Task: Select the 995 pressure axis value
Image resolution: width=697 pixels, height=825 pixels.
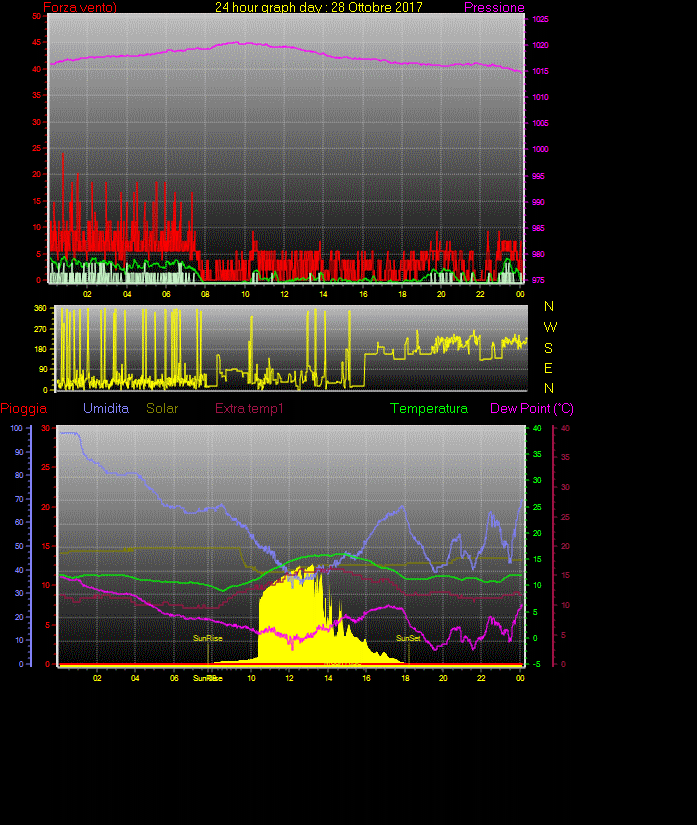Action: [x=538, y=176]
